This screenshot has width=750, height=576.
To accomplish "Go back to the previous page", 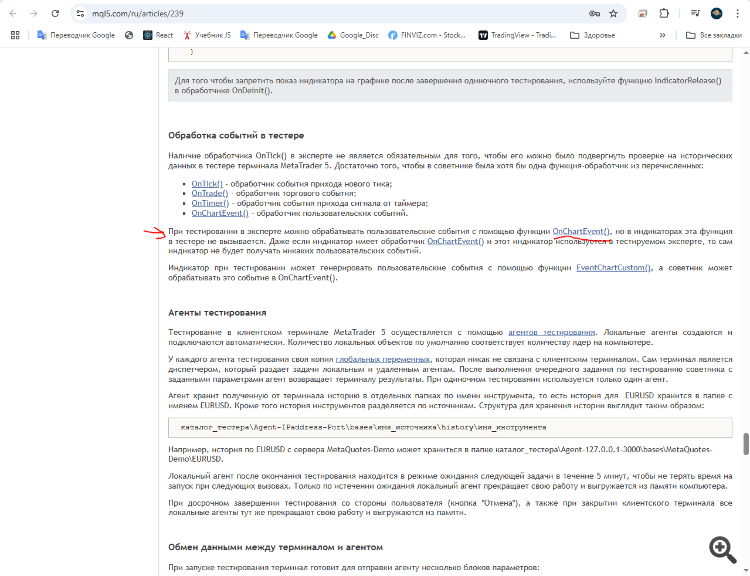I will point(13,13).
